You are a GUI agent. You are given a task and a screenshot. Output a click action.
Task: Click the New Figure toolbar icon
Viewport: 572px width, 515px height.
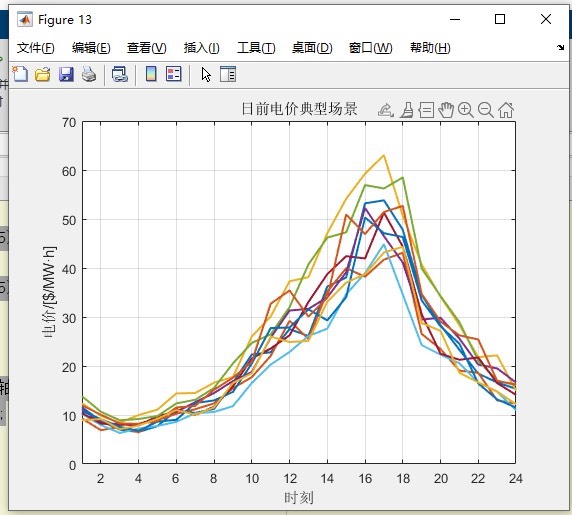pos(20,74)
